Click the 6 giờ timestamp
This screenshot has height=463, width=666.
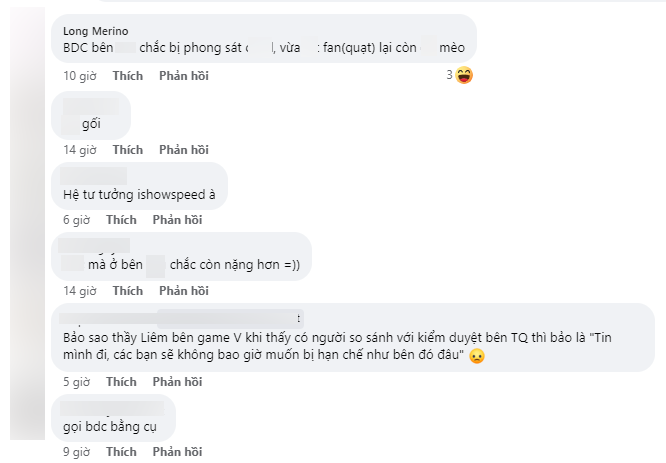76,220
